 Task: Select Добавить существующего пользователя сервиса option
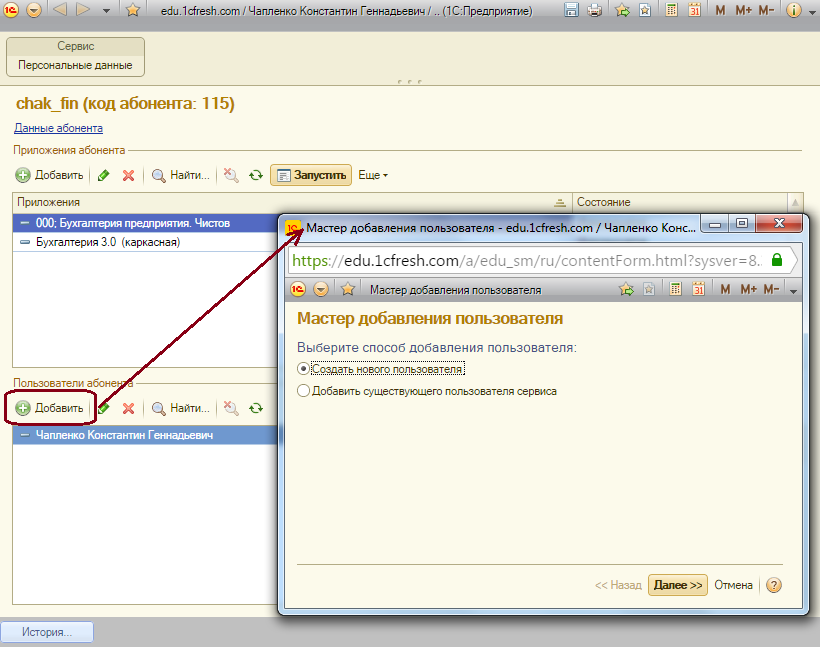pyautogui.click(x=427, y=391)
